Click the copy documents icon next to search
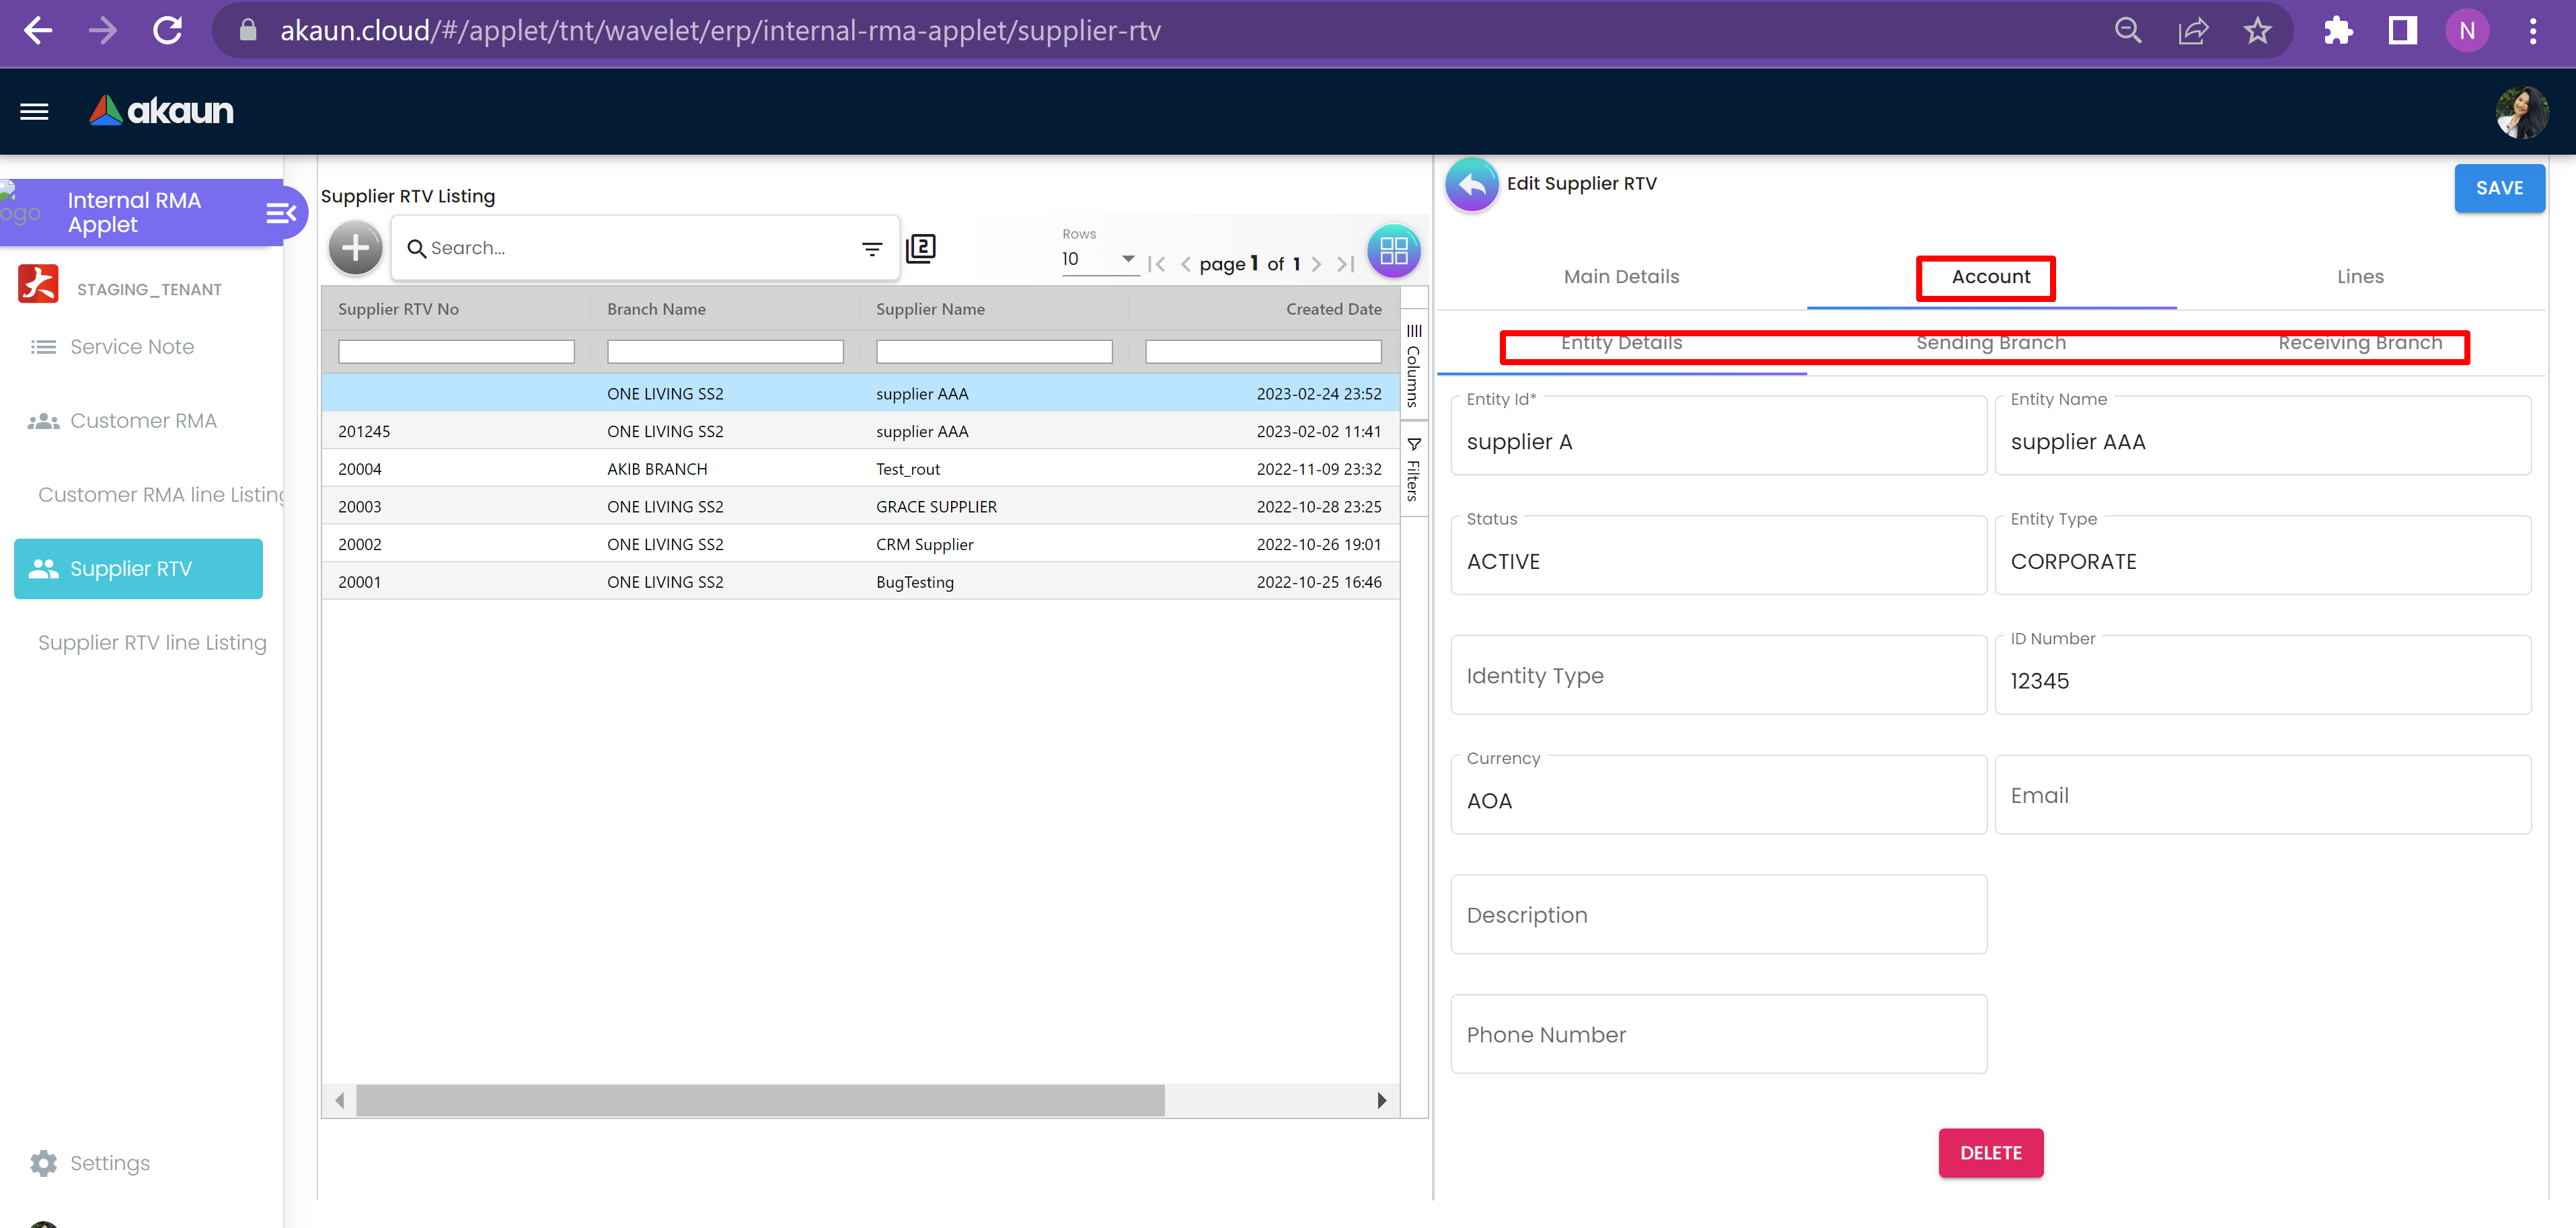Screen dimensions: 2576x1228 [x=920, y=248]
